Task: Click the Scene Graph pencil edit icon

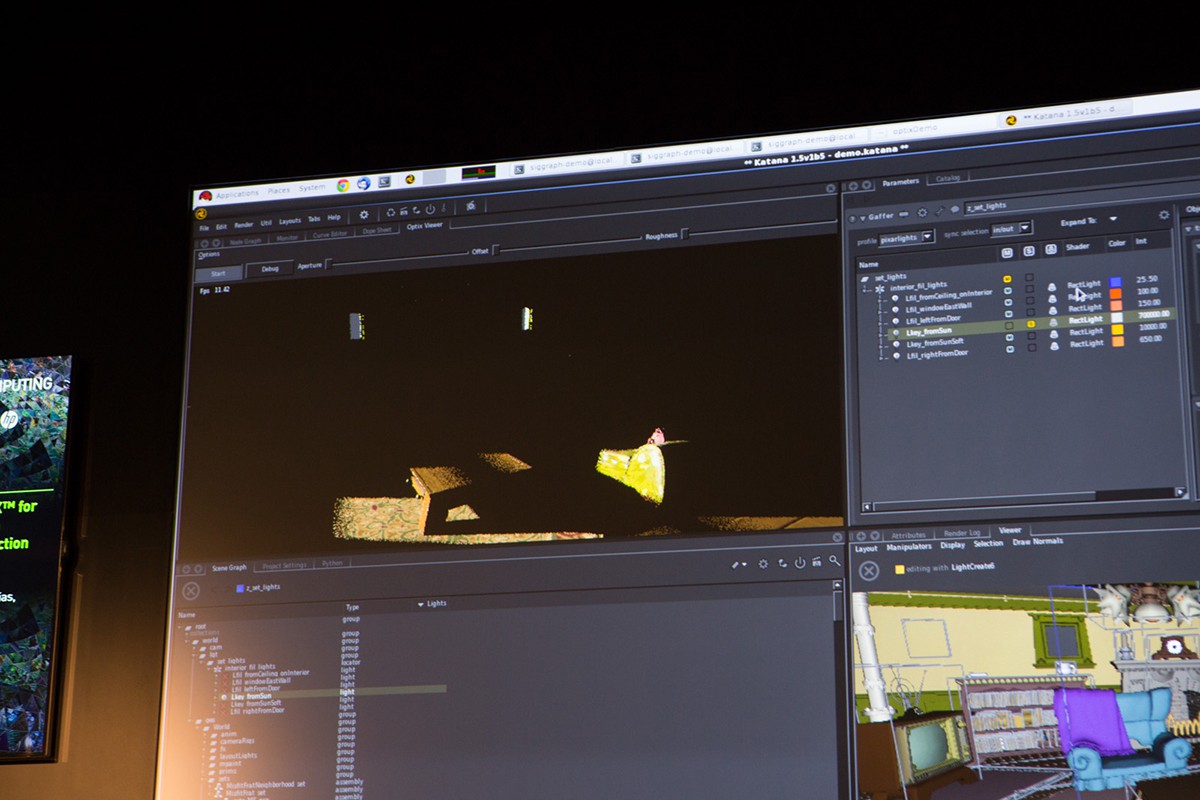Action: [x=737, y=565]
